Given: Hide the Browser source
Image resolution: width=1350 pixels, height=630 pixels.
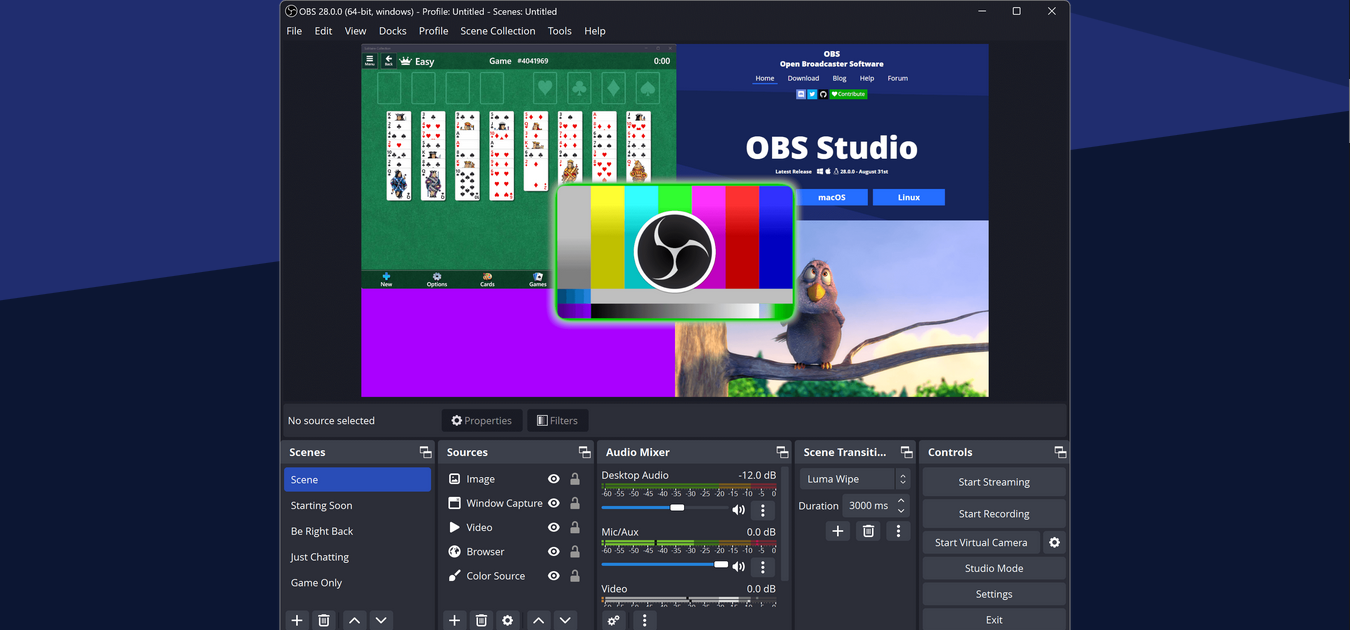Looking at the screenshot, I should [554, 551].
